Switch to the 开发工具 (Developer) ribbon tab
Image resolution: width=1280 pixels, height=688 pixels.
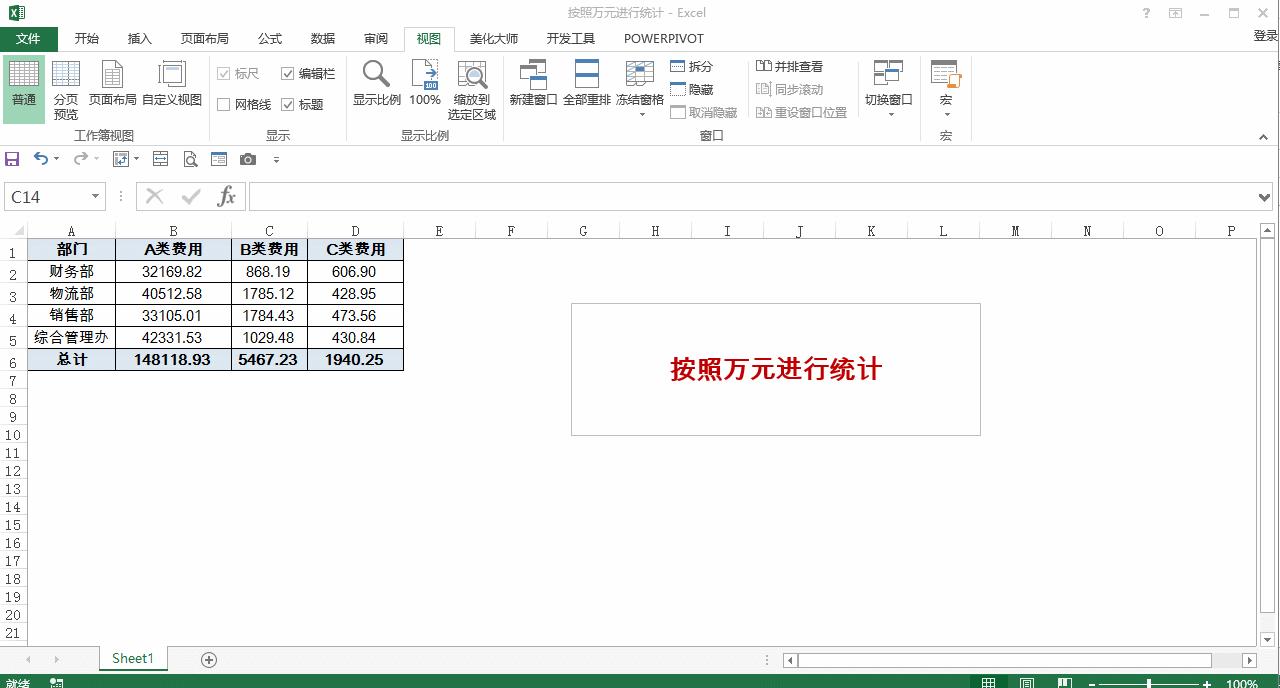click(x=571, y=38)
